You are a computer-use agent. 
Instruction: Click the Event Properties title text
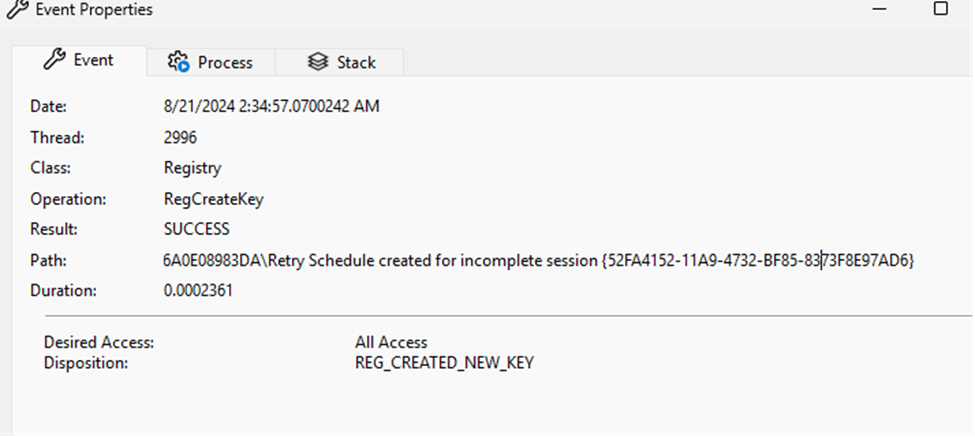(x=94, y=9)
